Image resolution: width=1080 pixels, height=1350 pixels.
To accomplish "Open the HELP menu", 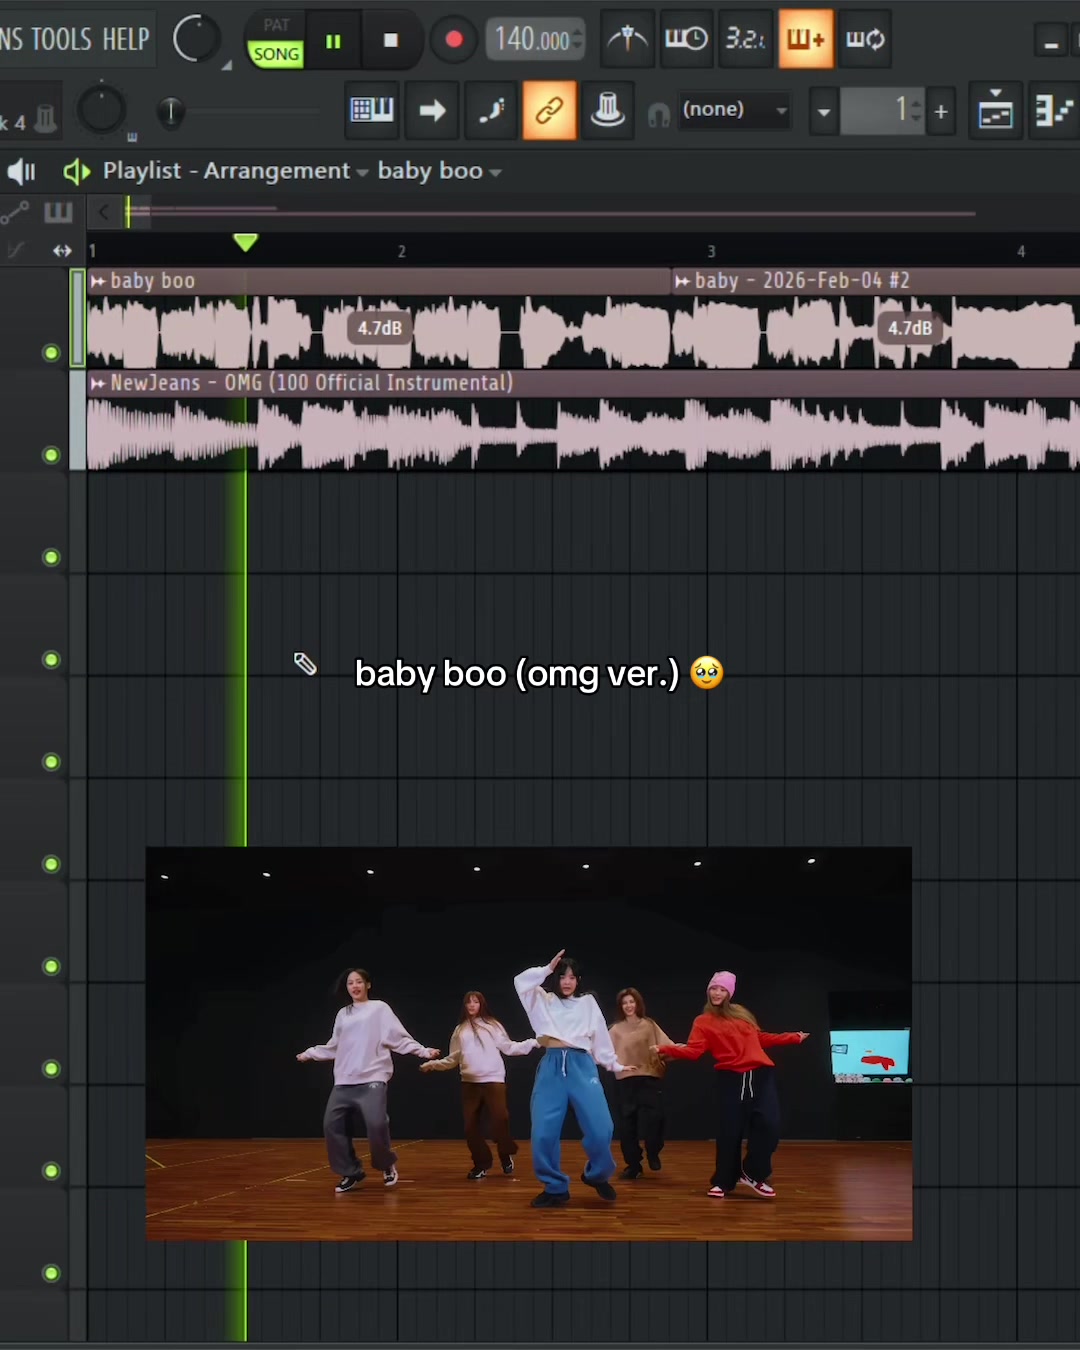I will [x=126, y=39].
